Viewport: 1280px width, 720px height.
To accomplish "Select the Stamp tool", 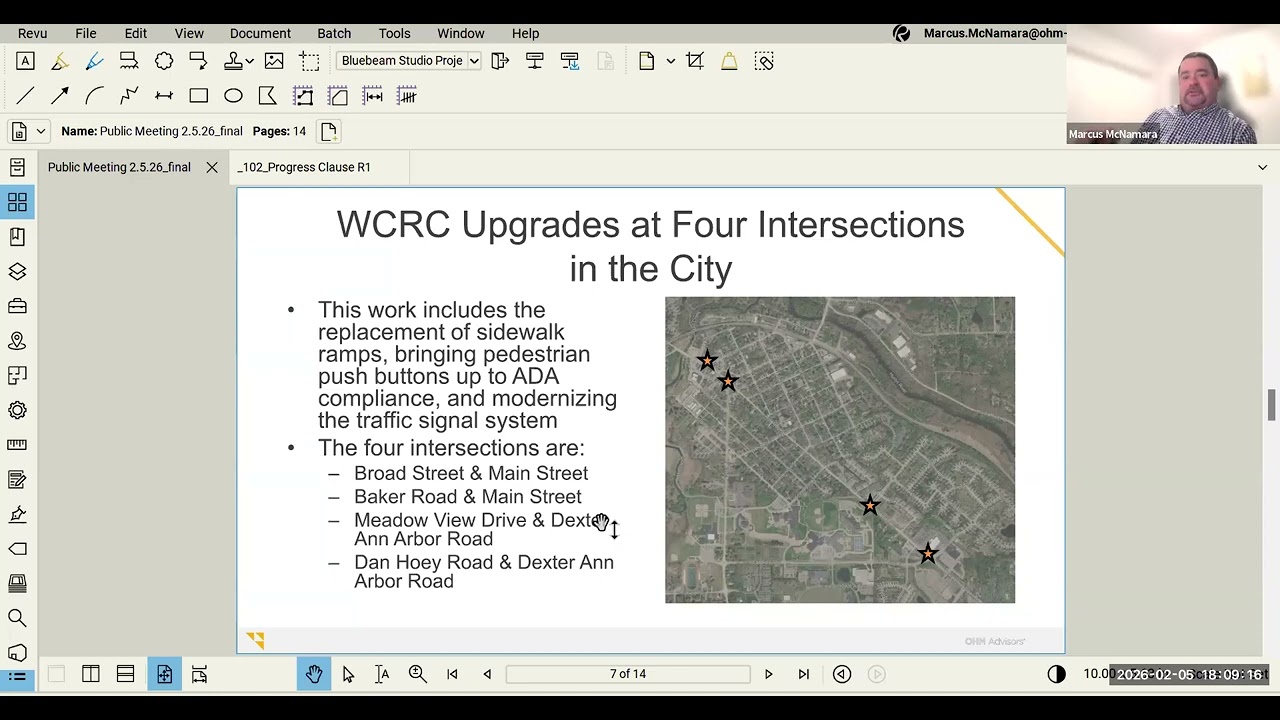I will [233, 61].
